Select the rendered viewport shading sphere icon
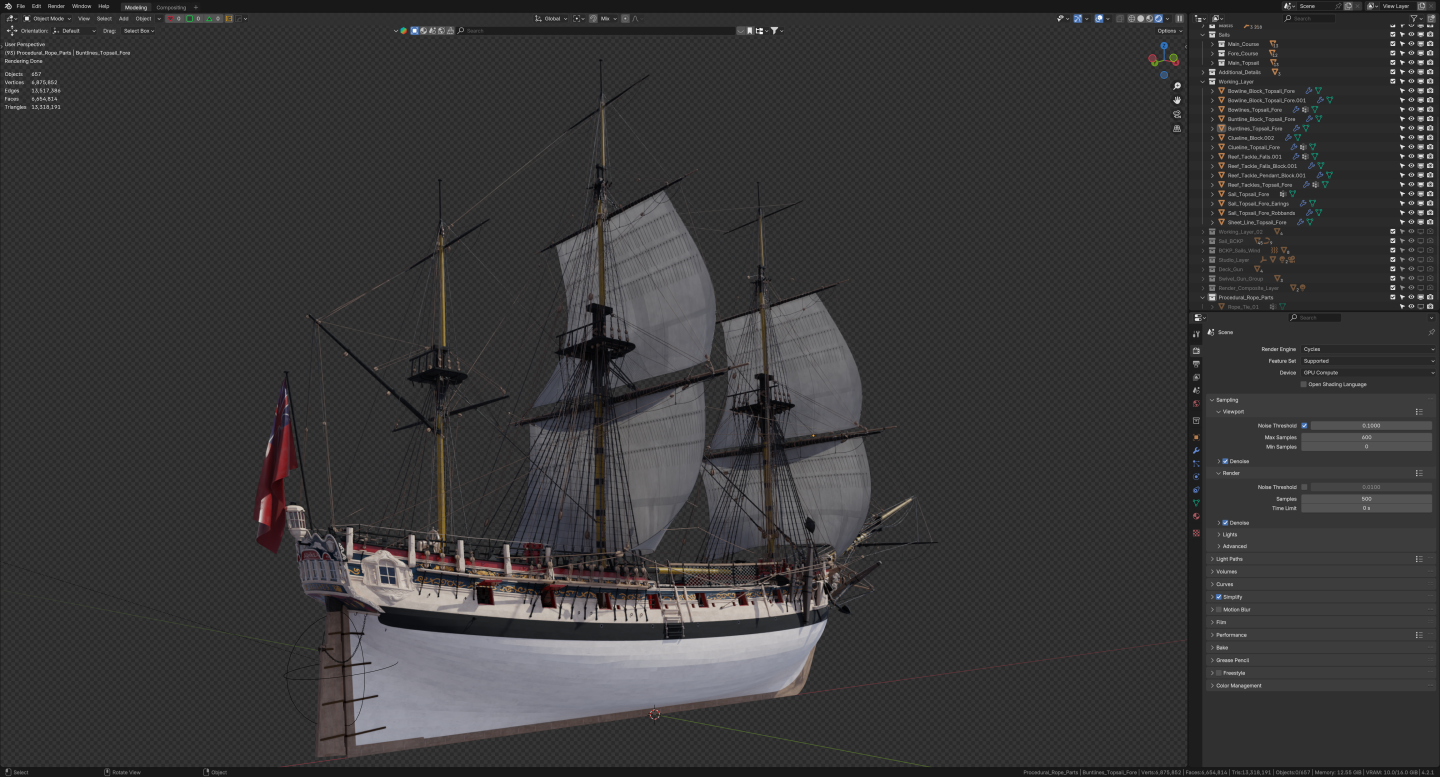Image resolution: width=1440 pixels, height=777 pixels. [1157, 18]
